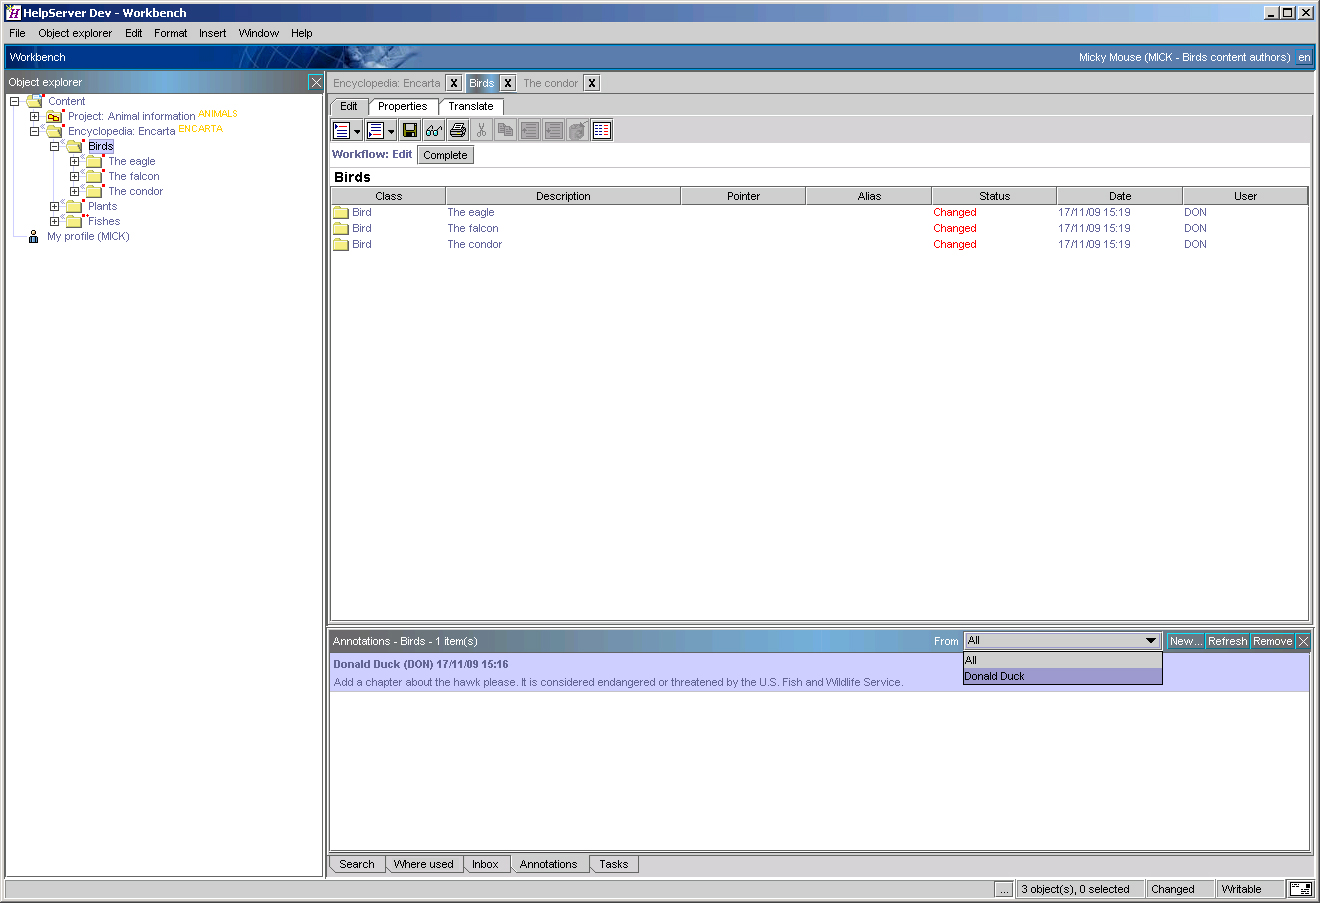Click the insert-after list icon in toolbar
Screen dimensions: 1320x903
click(375, 130)
